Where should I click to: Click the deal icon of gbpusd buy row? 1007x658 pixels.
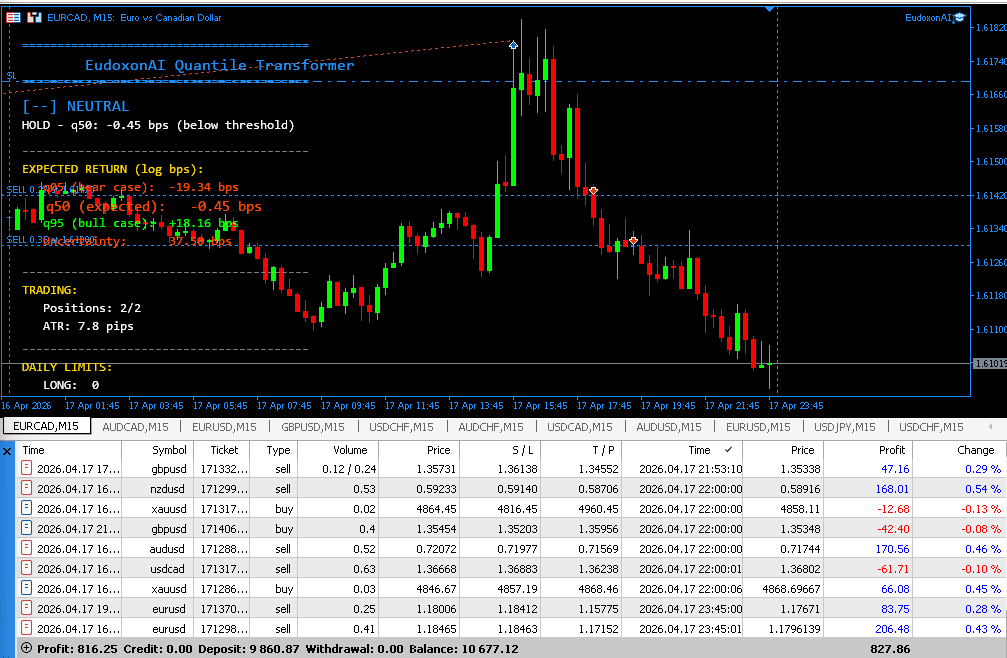tap(26, 528)
